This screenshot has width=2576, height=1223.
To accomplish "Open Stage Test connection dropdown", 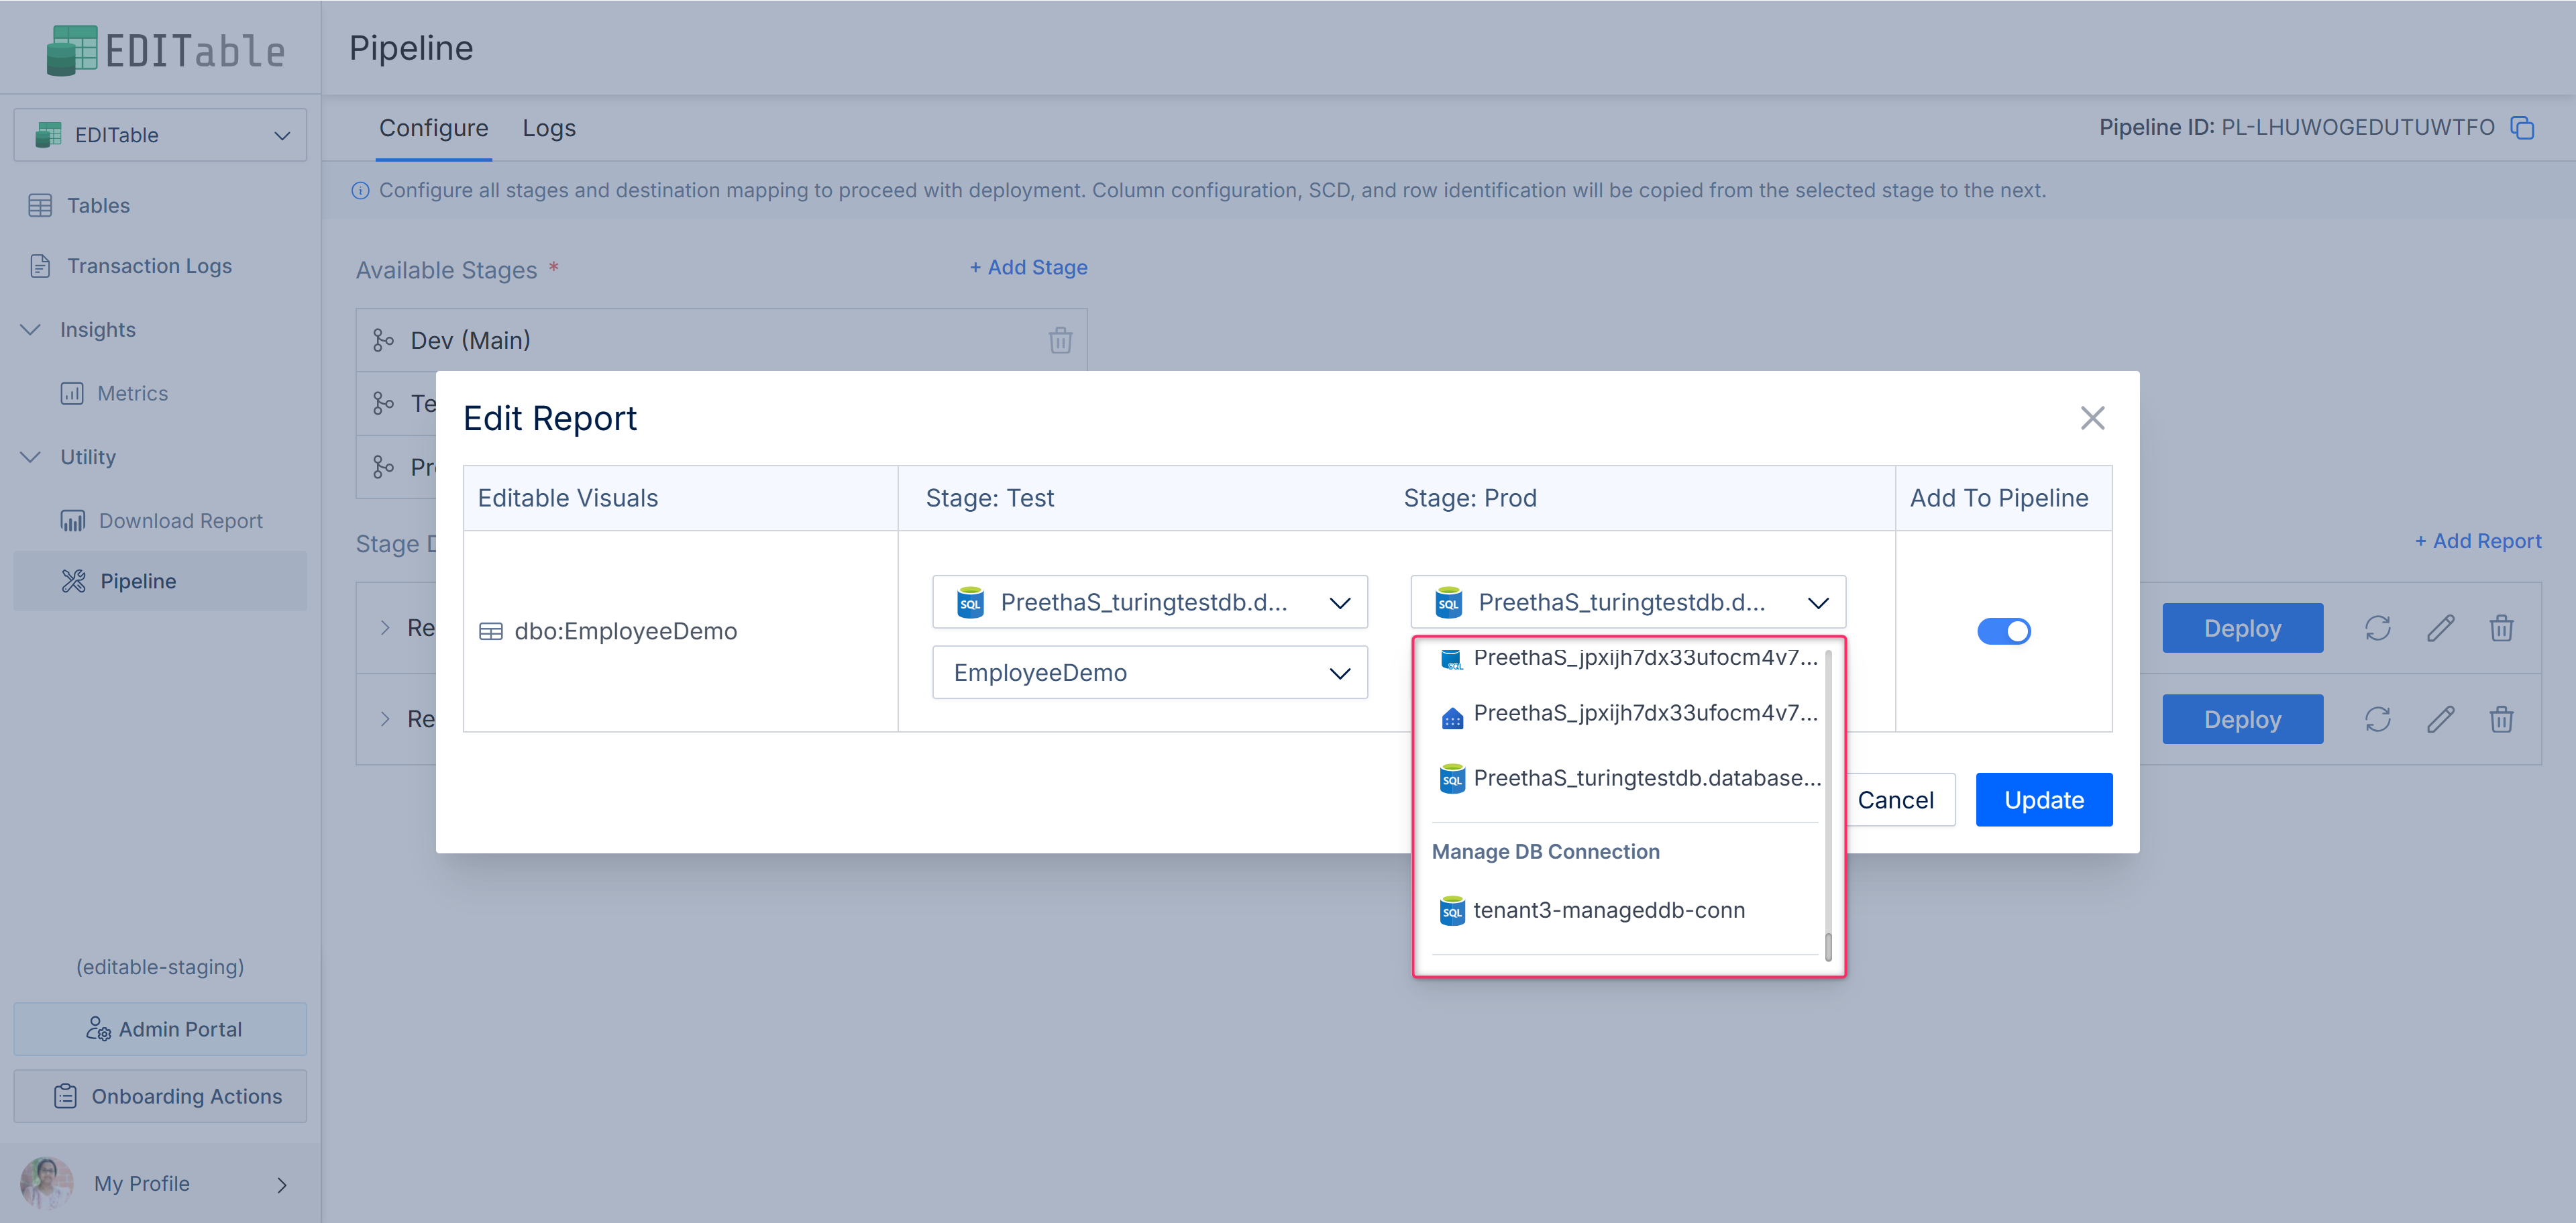I will pos(1149,602).
